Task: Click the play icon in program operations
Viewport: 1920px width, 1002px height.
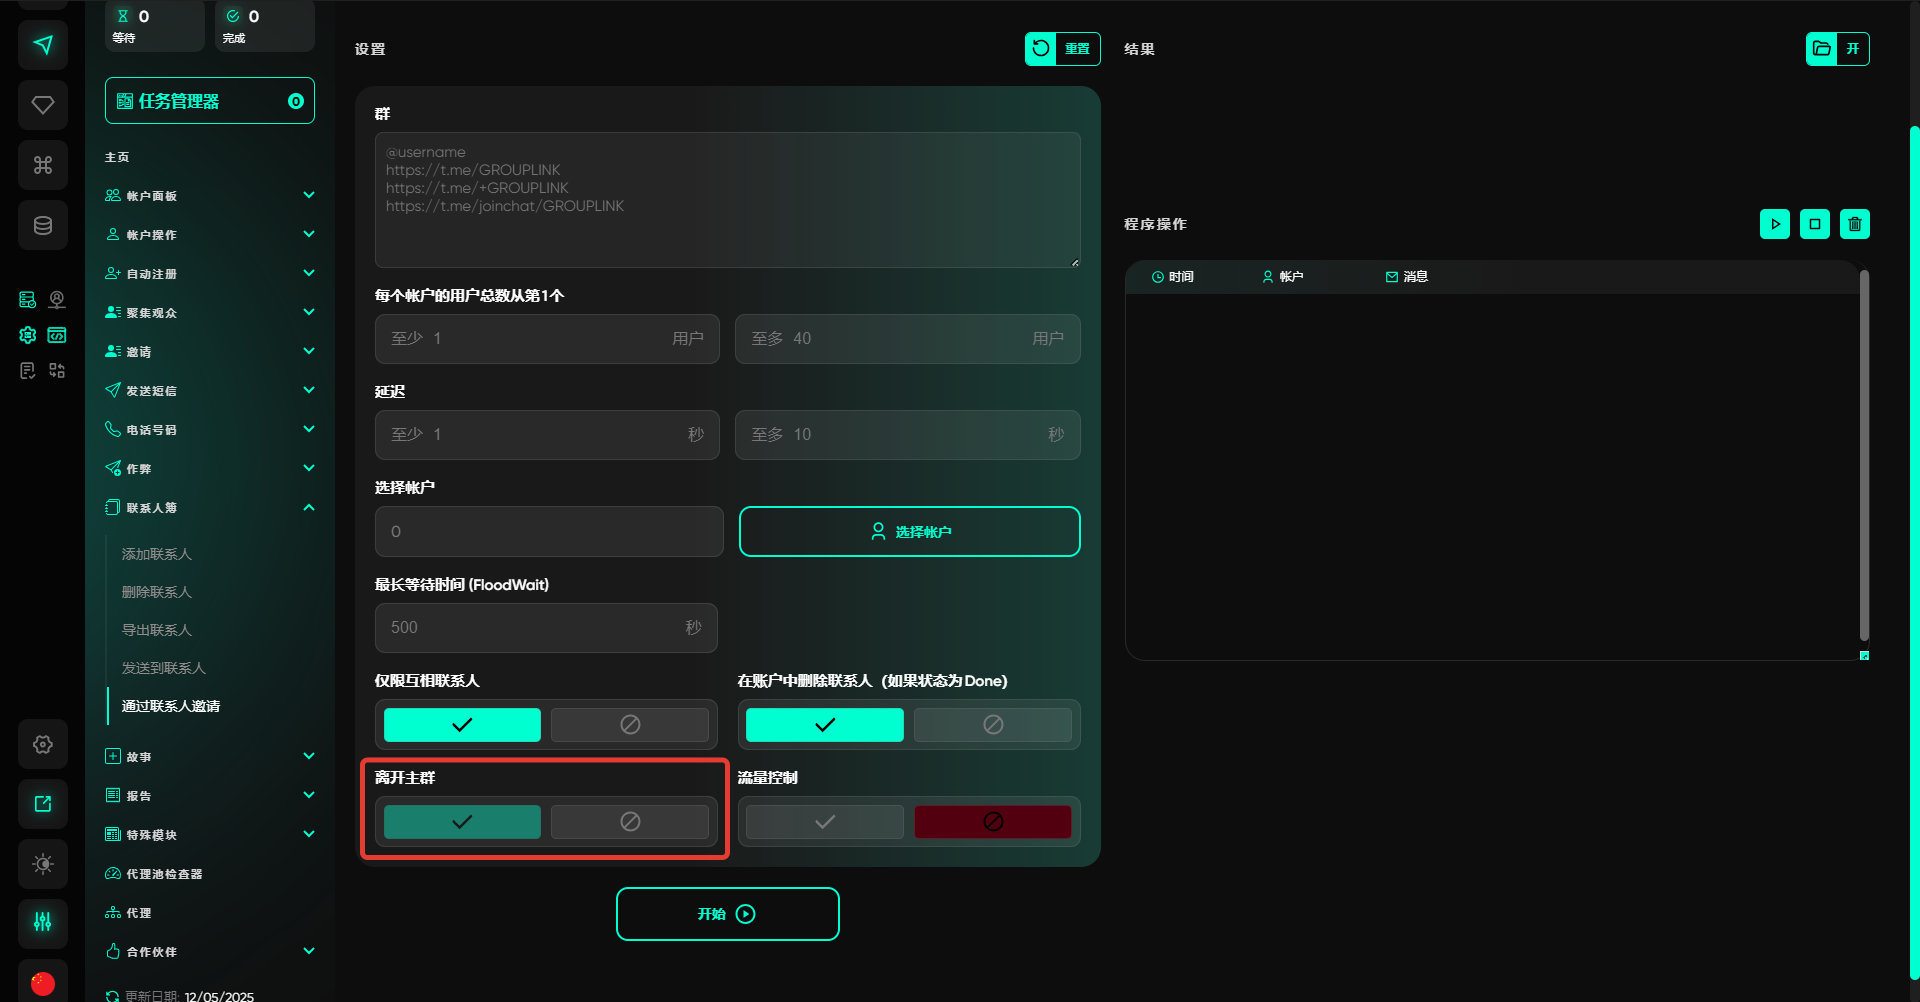Action: point(1774,224)
